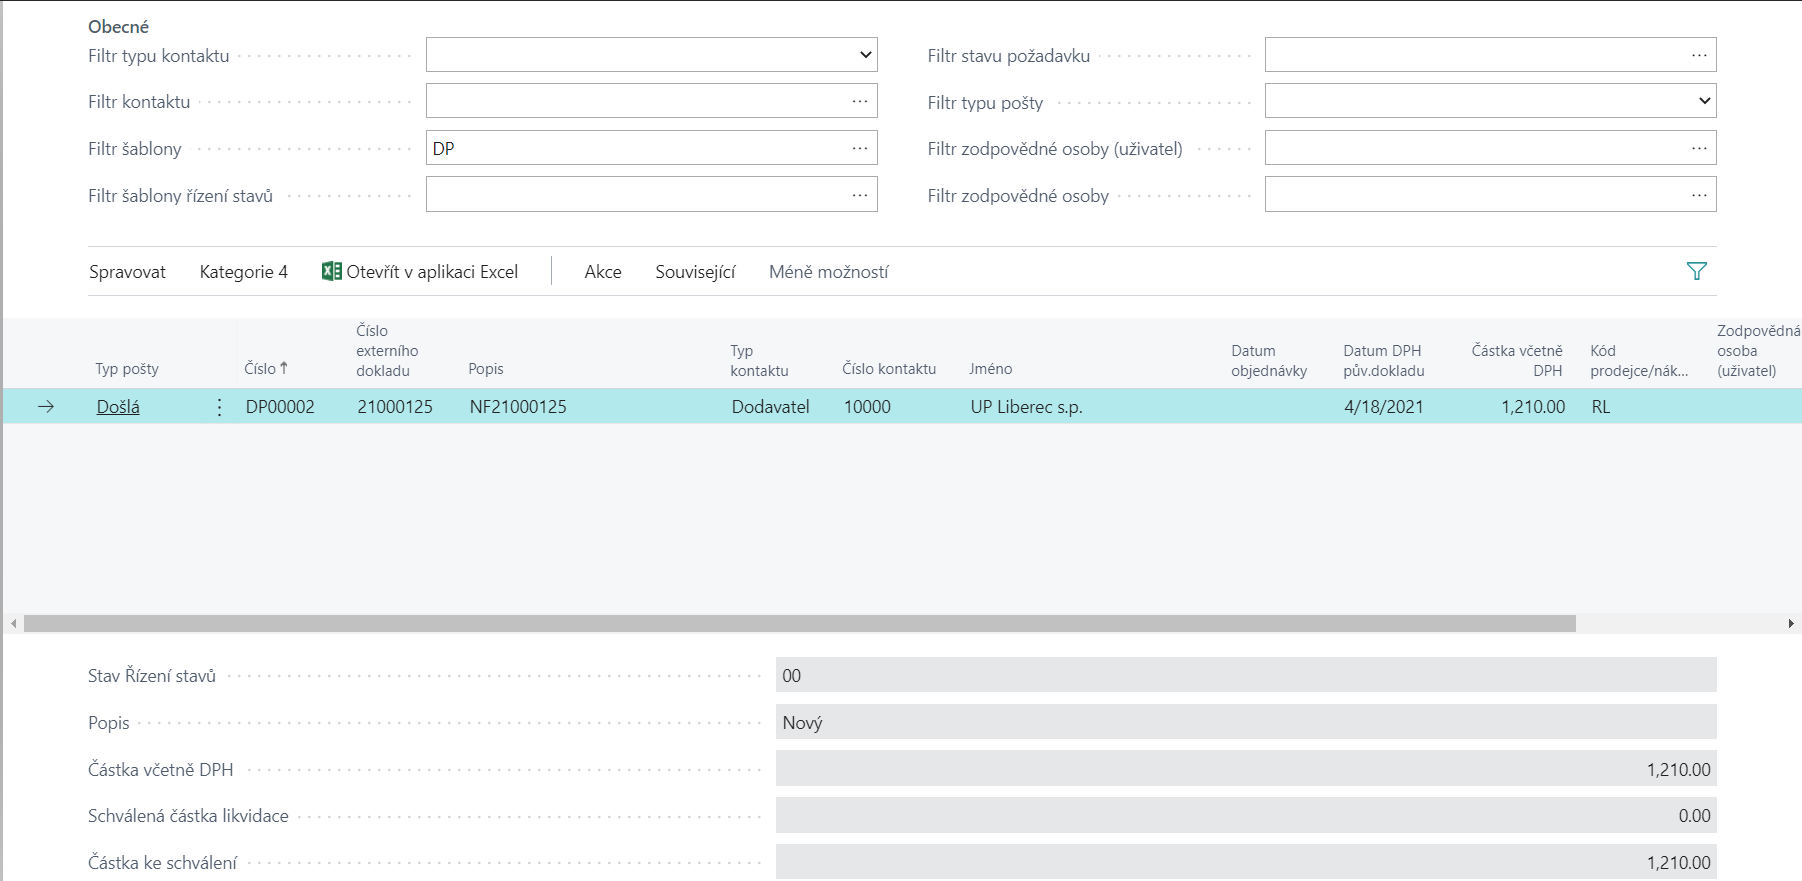Click the filter funnel icon

(1696, 271)
